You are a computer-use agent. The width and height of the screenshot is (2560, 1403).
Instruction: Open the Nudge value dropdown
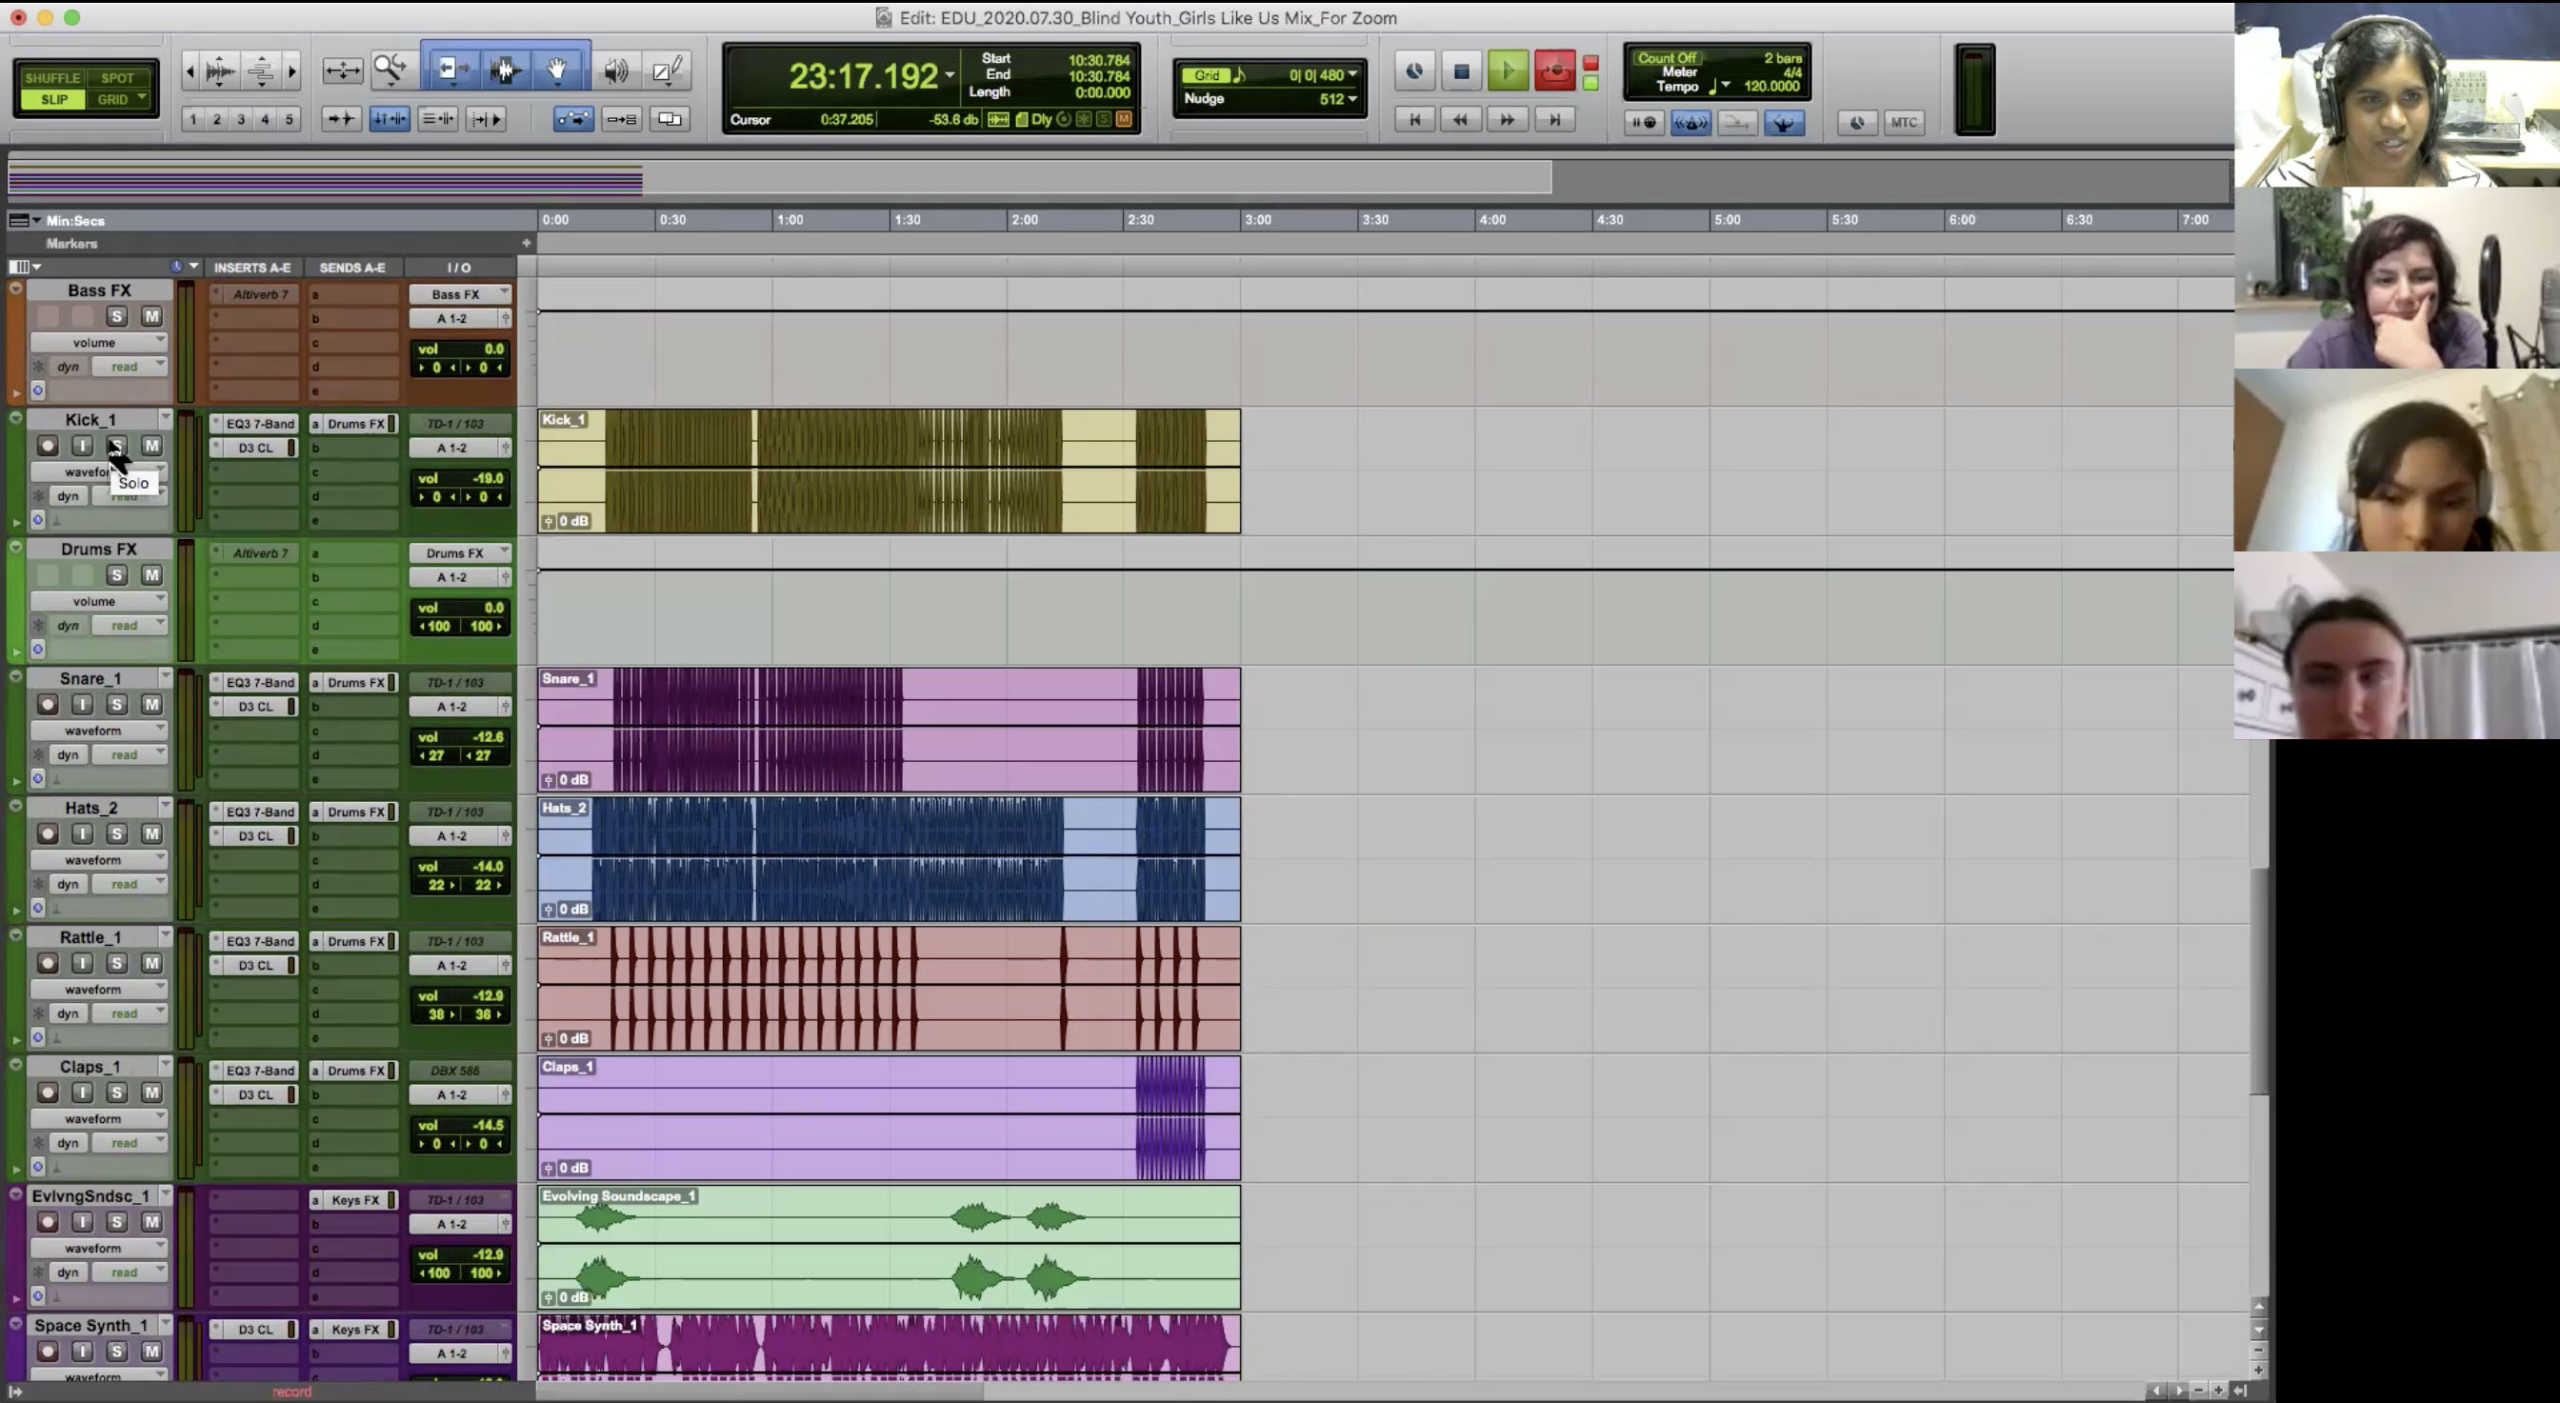pyautogui.click(x=1352, y=99)
